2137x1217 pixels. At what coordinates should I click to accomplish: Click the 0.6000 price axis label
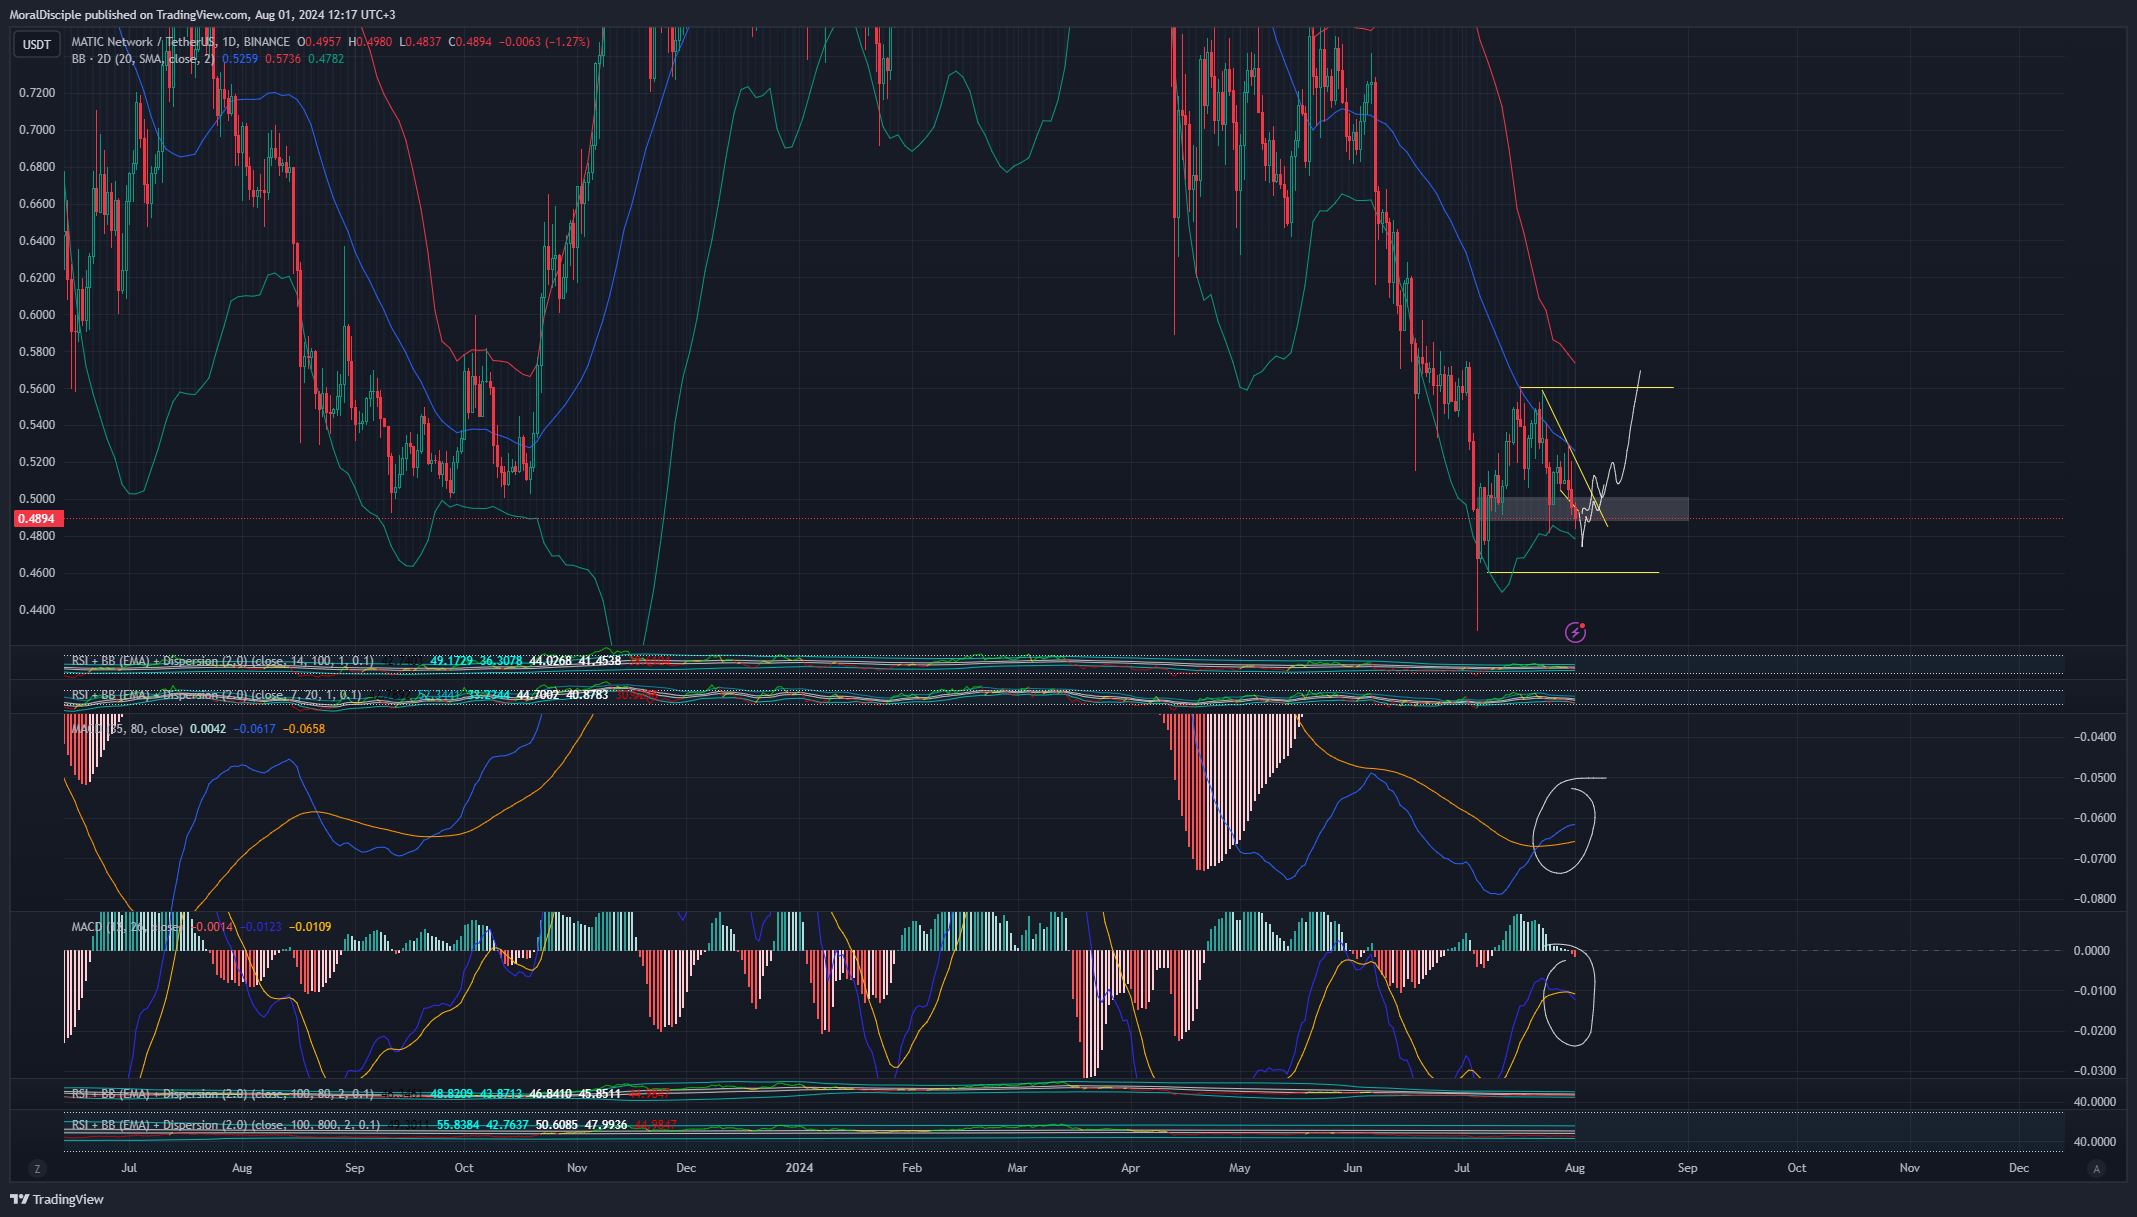tap(37, 315)
